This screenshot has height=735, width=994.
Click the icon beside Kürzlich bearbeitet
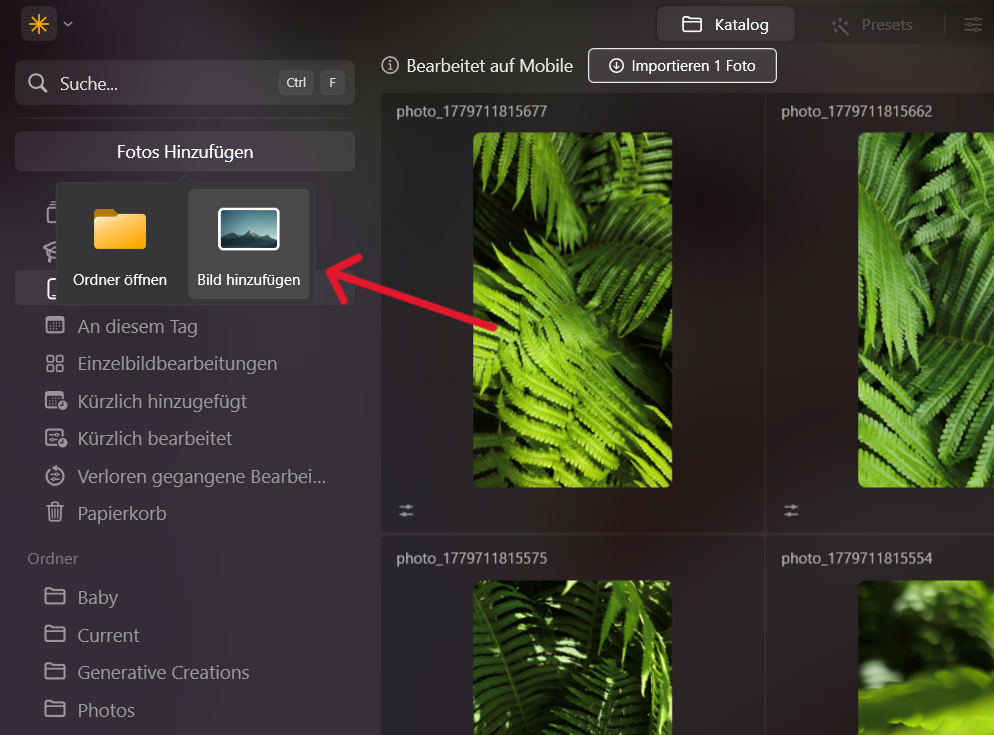pyautogui.click(x=56, y=438)
